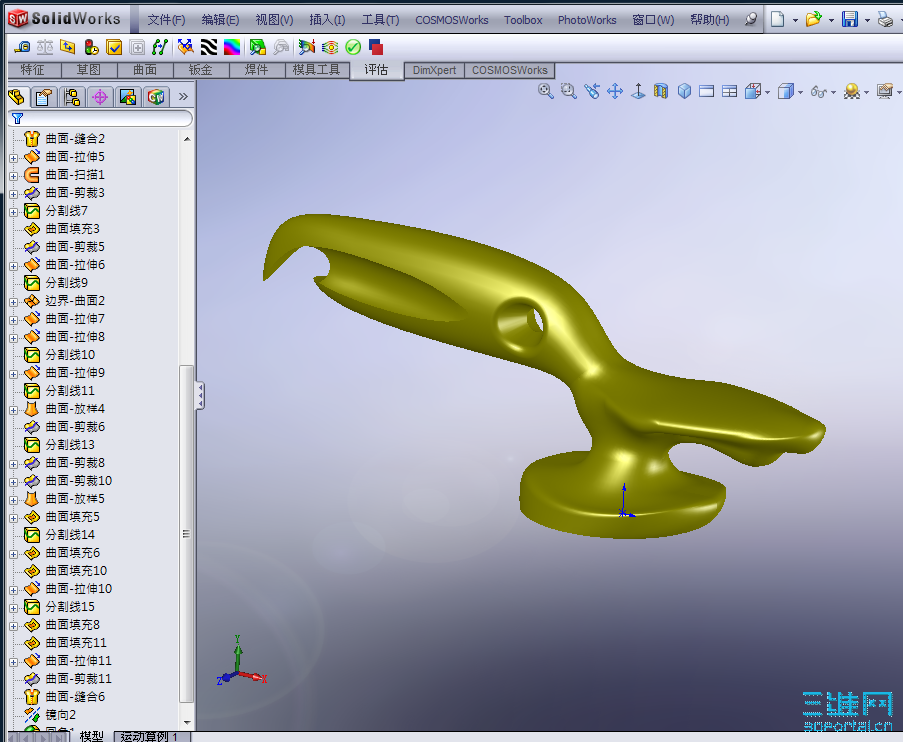Switch to isometric cube view

[x=684, y=91]
